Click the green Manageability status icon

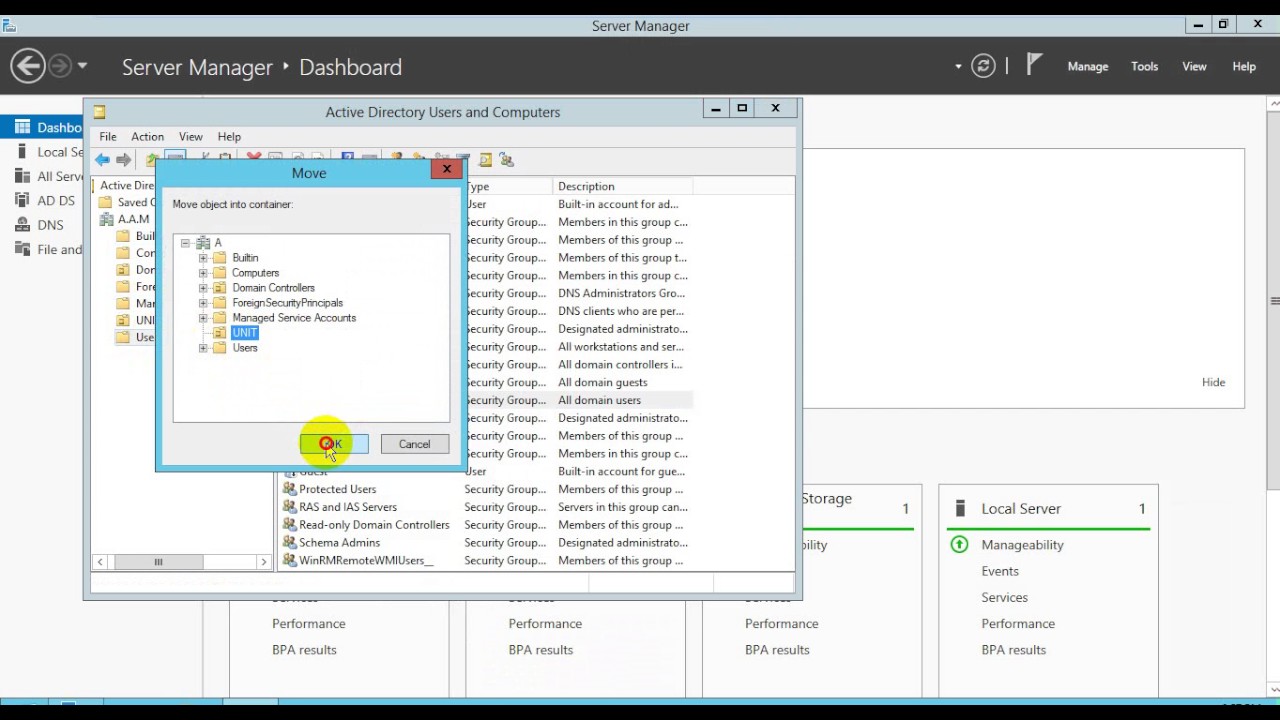(x=959, y=545)
